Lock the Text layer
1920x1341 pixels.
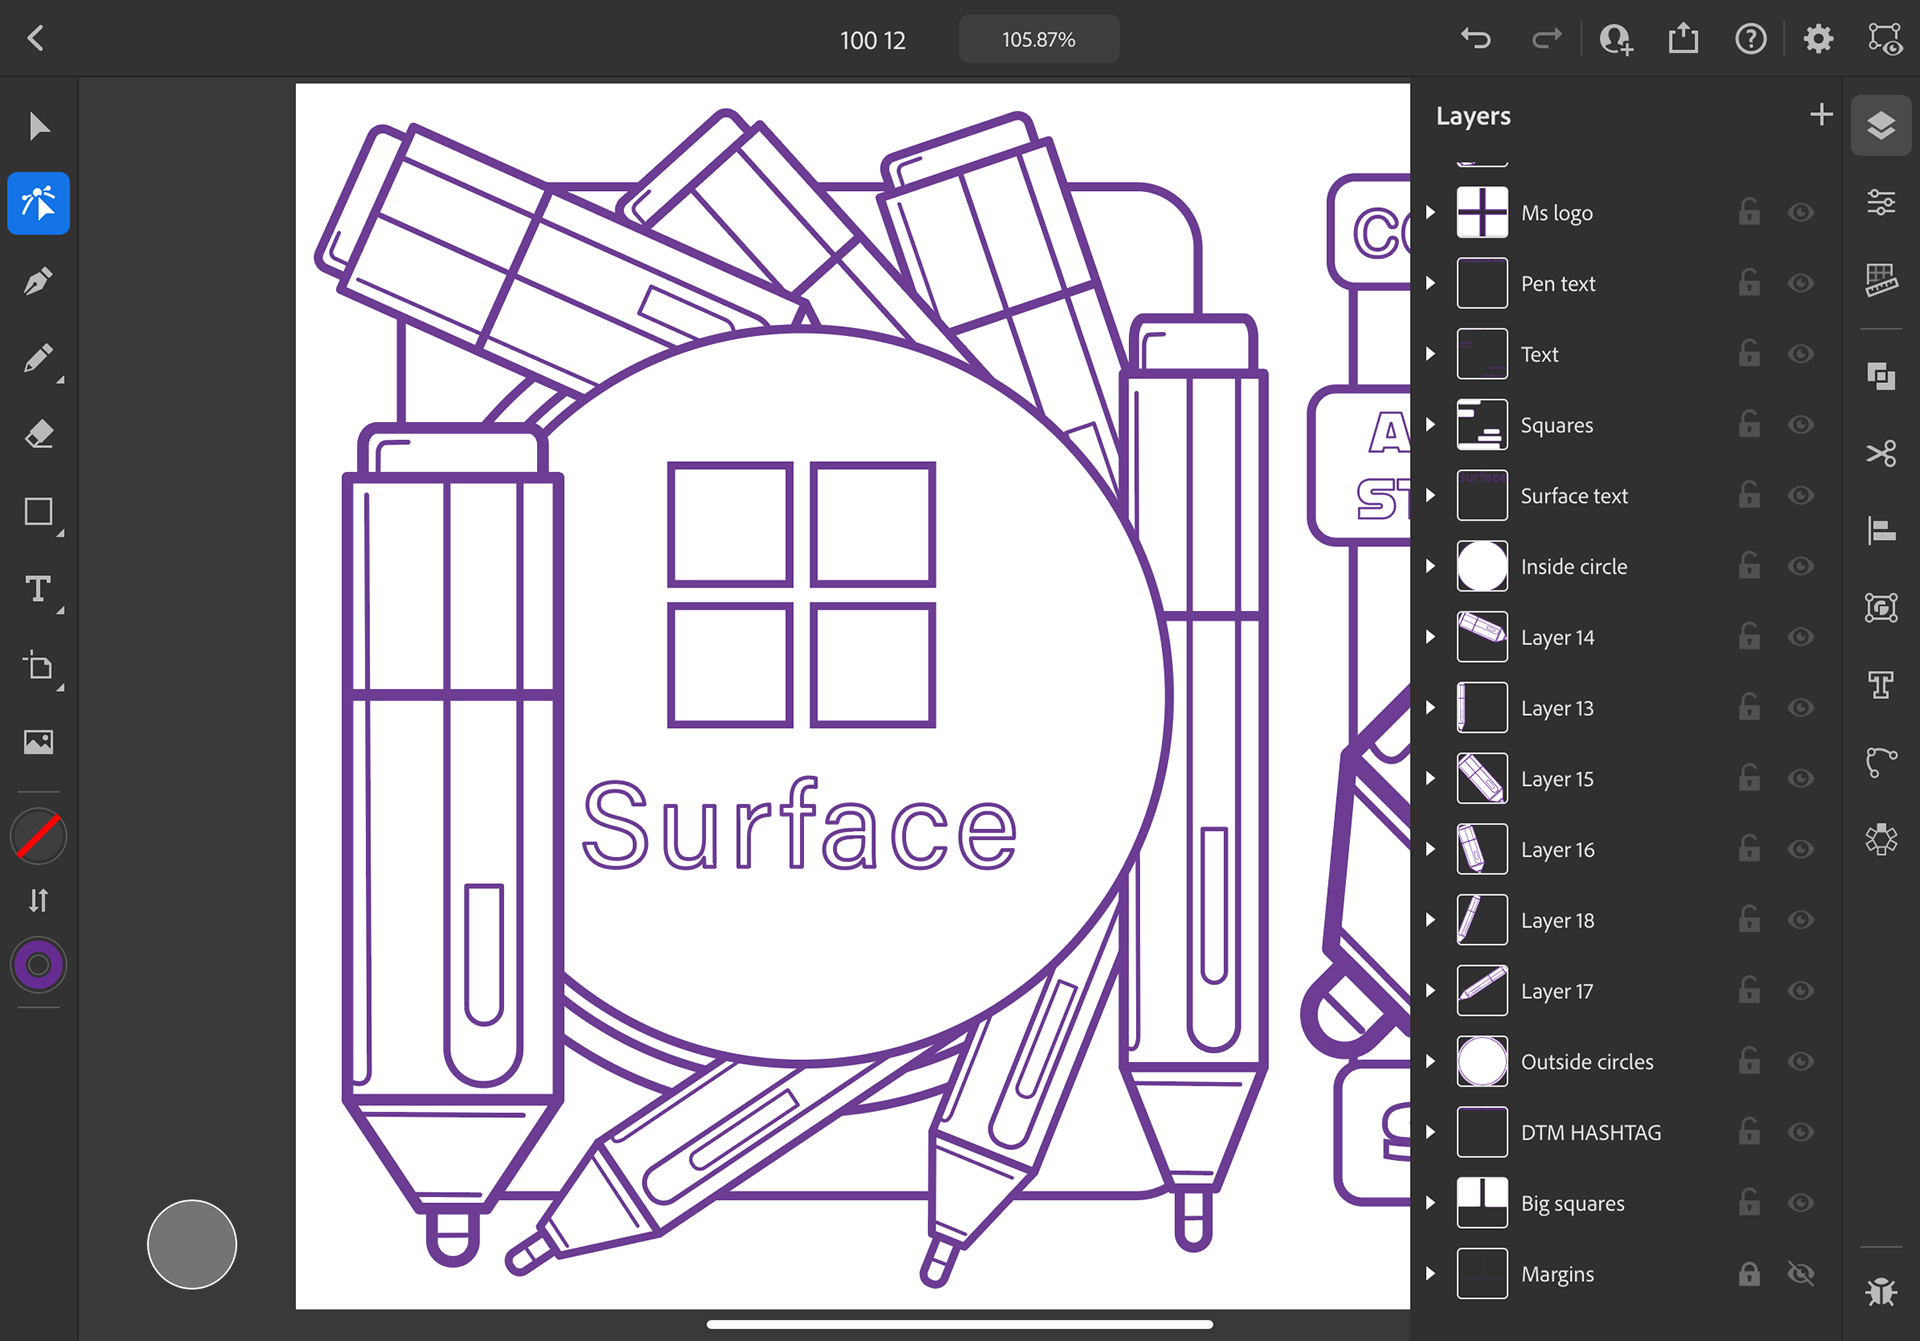pyautogui.click(x=1749, y=353)
